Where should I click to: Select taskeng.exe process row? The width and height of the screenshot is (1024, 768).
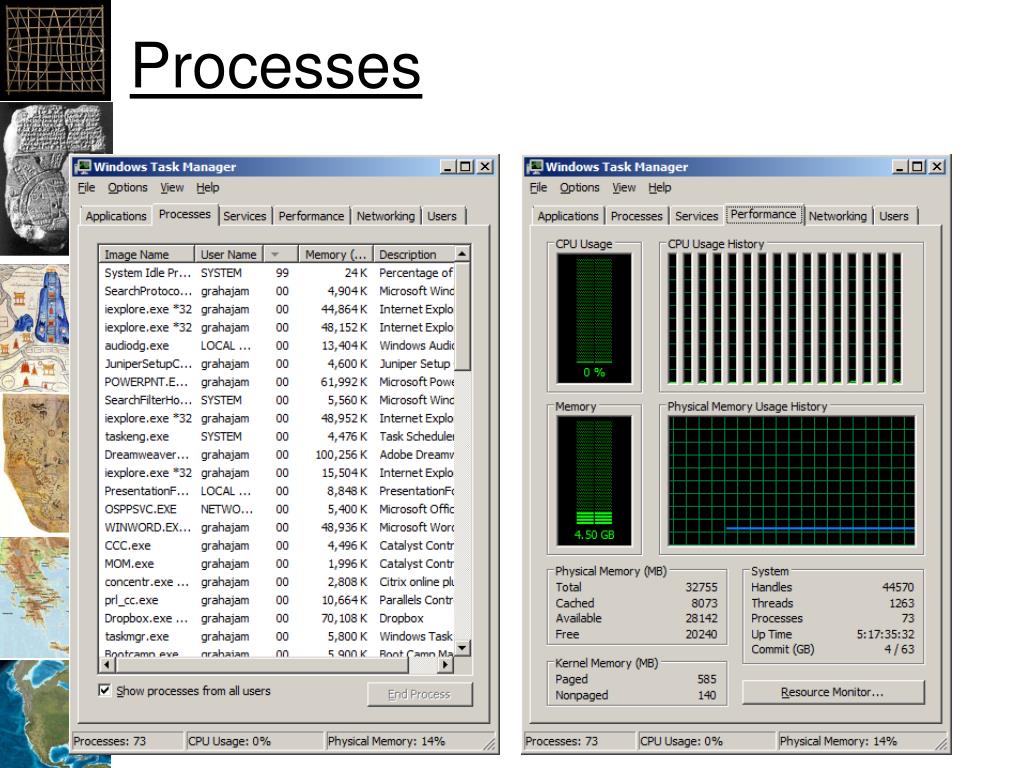tap(277, 436)
